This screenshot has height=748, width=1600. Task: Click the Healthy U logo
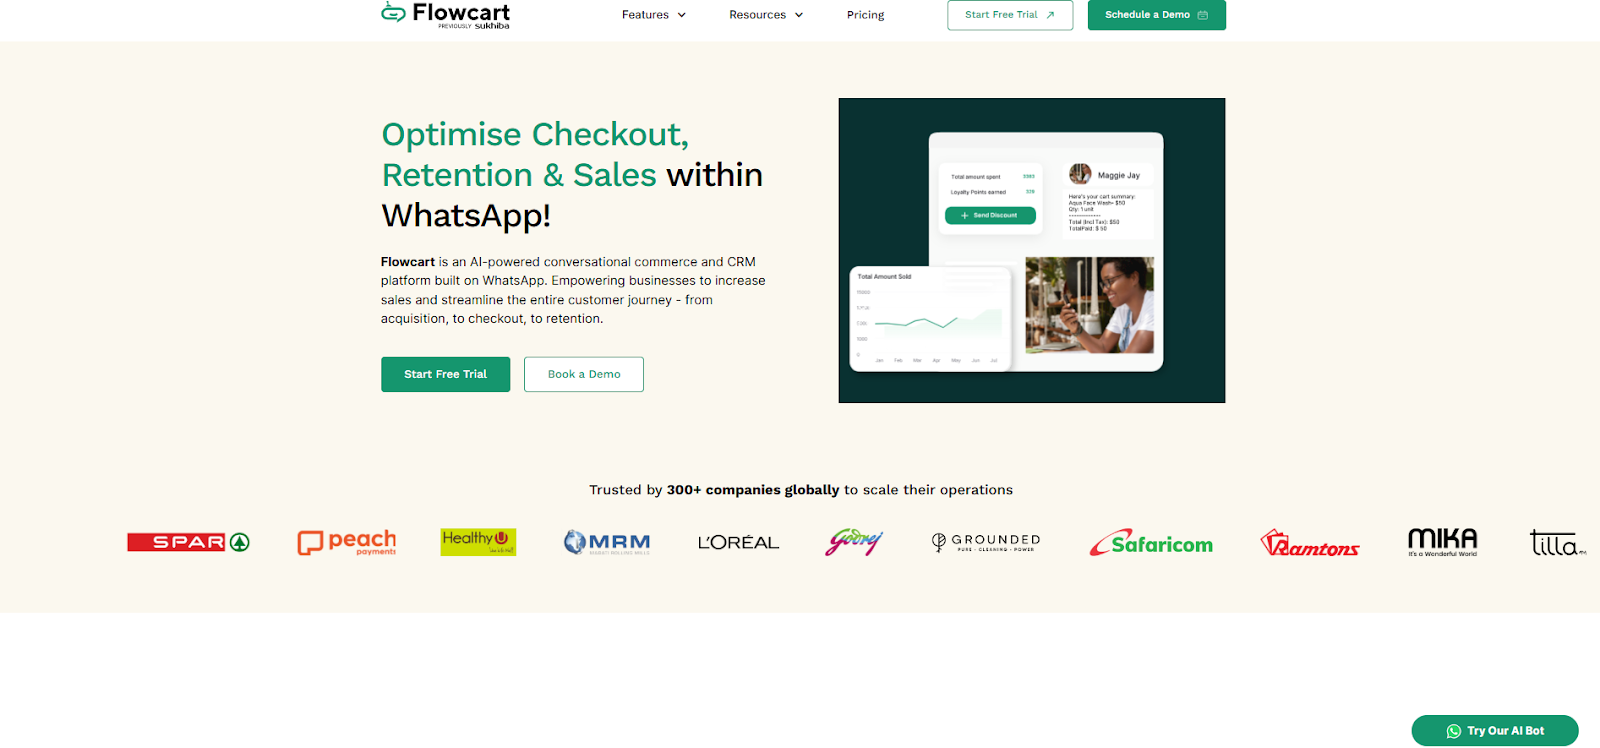point(478,542)
